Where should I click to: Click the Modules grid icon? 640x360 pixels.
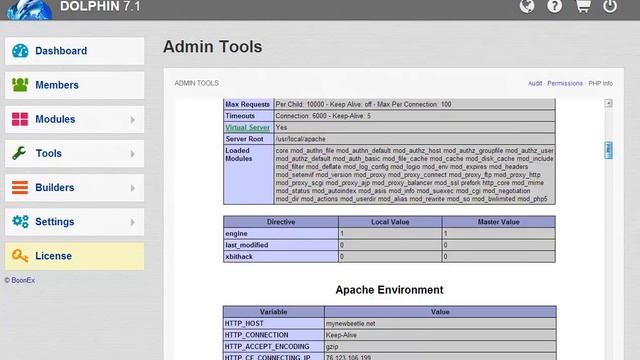pyautogui.click(x=20, y=119)
